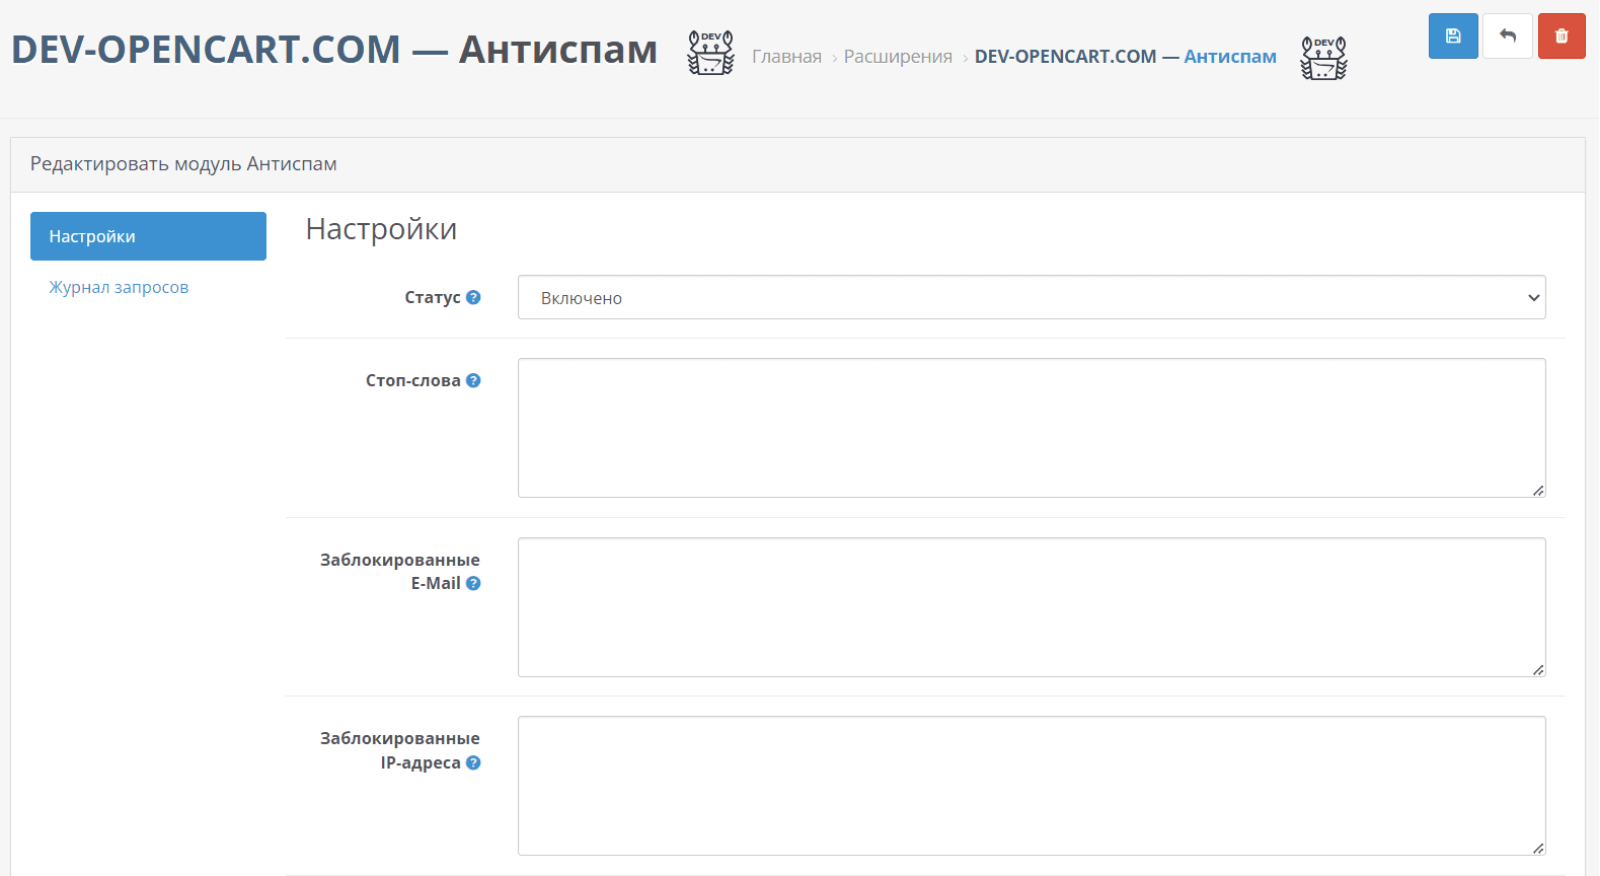Open Расширения breadcrumb link

(x=898, y=57)
